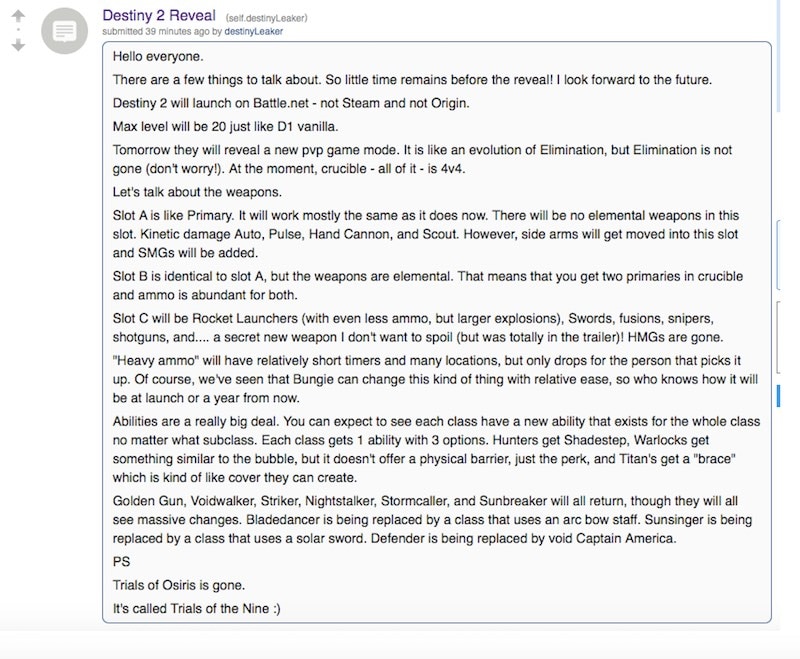Upvote the Destiny 2 Reveal post

(x=17, y=14)
